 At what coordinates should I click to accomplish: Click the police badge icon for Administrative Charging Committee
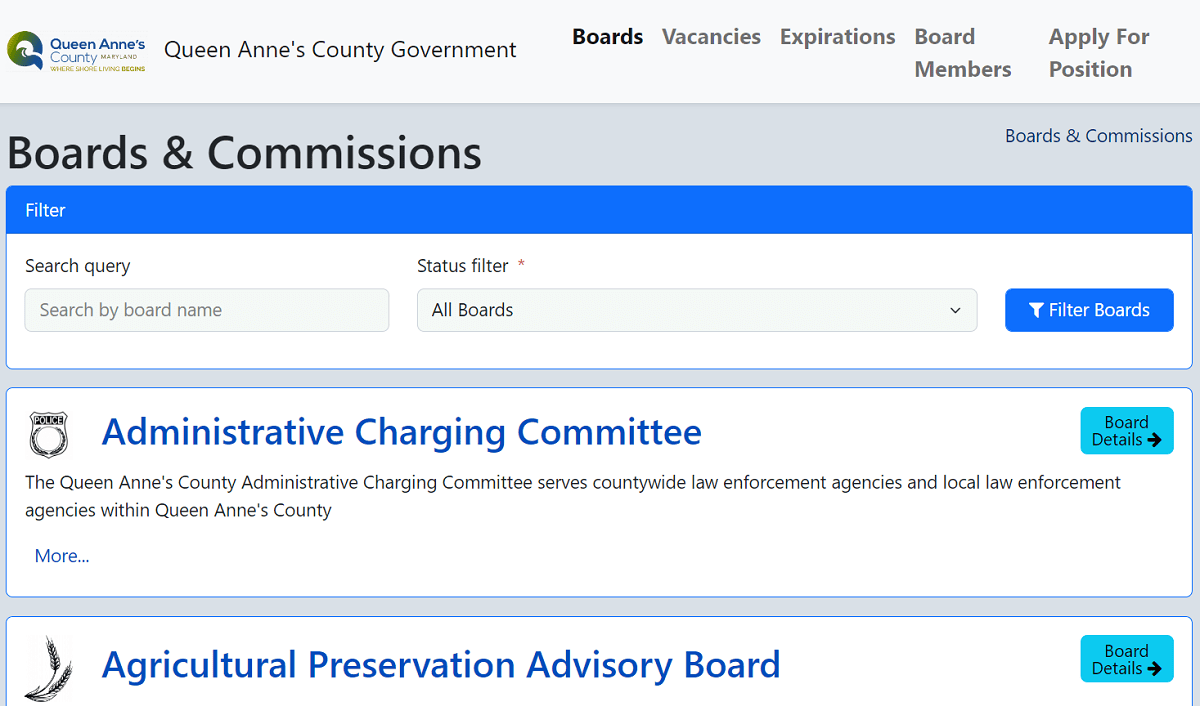(48, 434)
